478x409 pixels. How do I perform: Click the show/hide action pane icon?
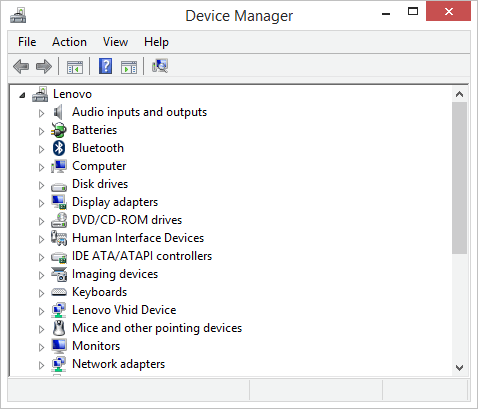129,67
